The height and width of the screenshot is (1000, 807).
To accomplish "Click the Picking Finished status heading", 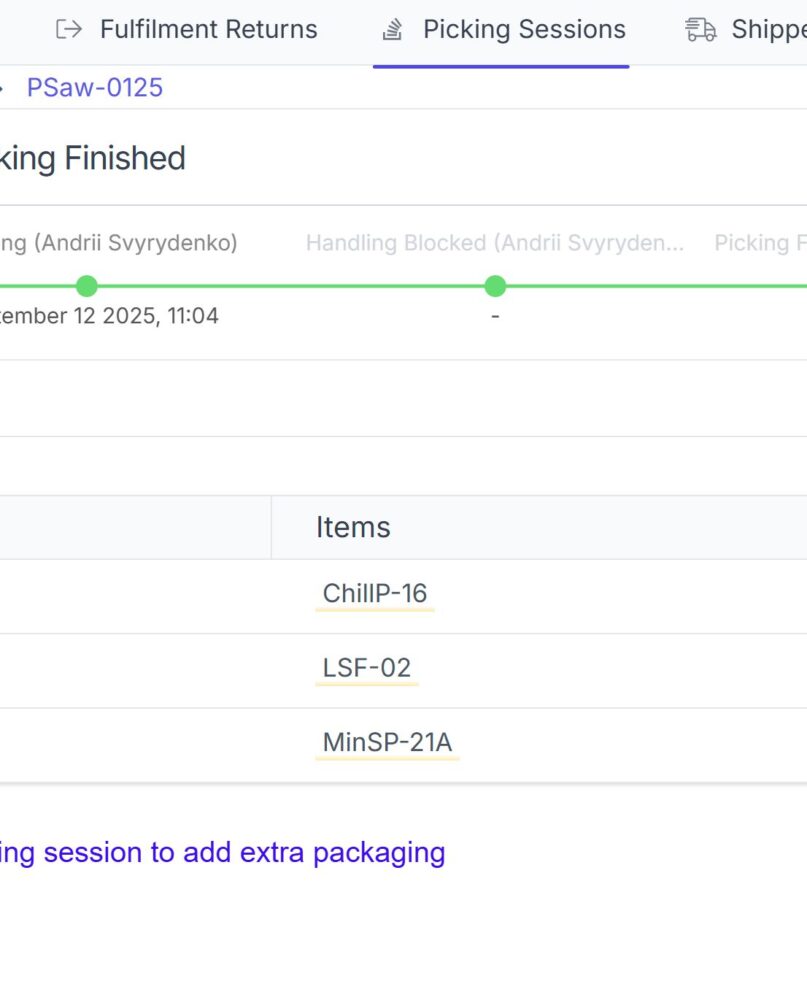I will click(x=92, y=158).
